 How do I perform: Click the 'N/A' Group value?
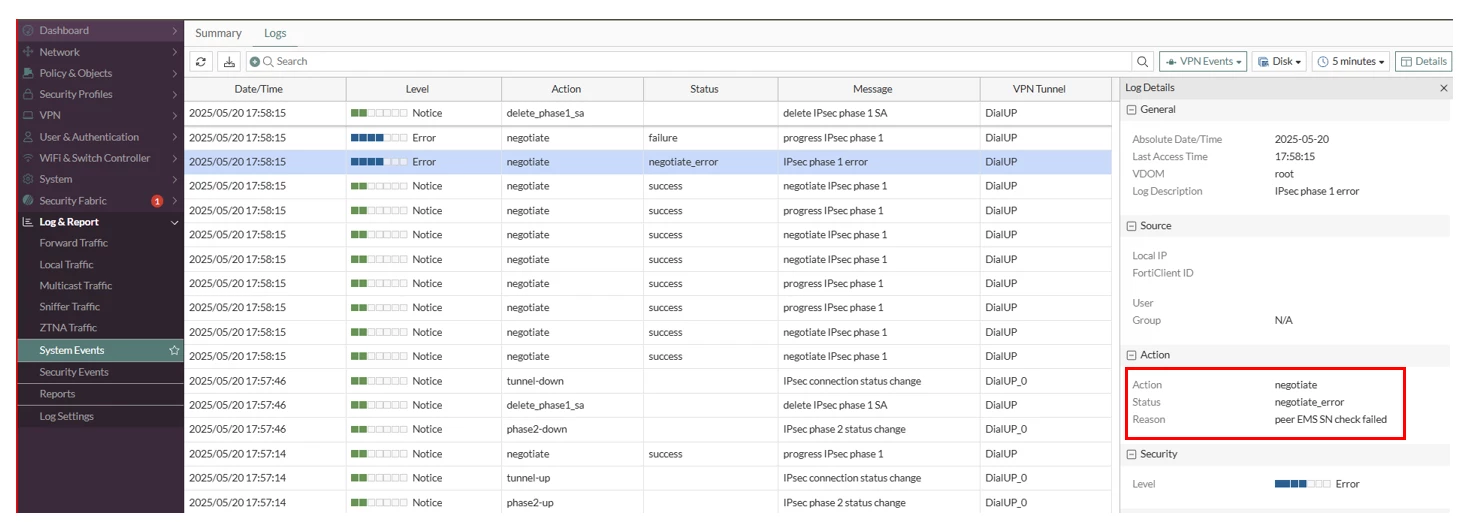[1284, 320]
